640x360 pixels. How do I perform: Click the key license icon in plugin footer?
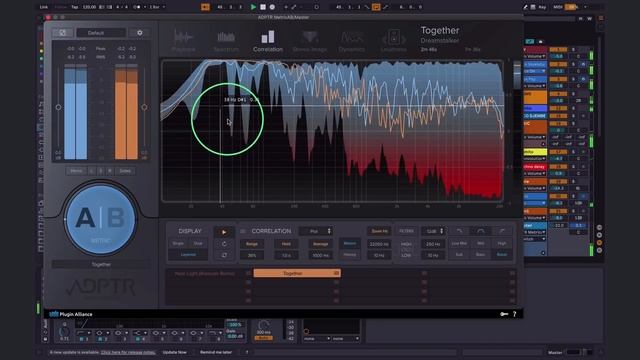click(x=504, y=314)
